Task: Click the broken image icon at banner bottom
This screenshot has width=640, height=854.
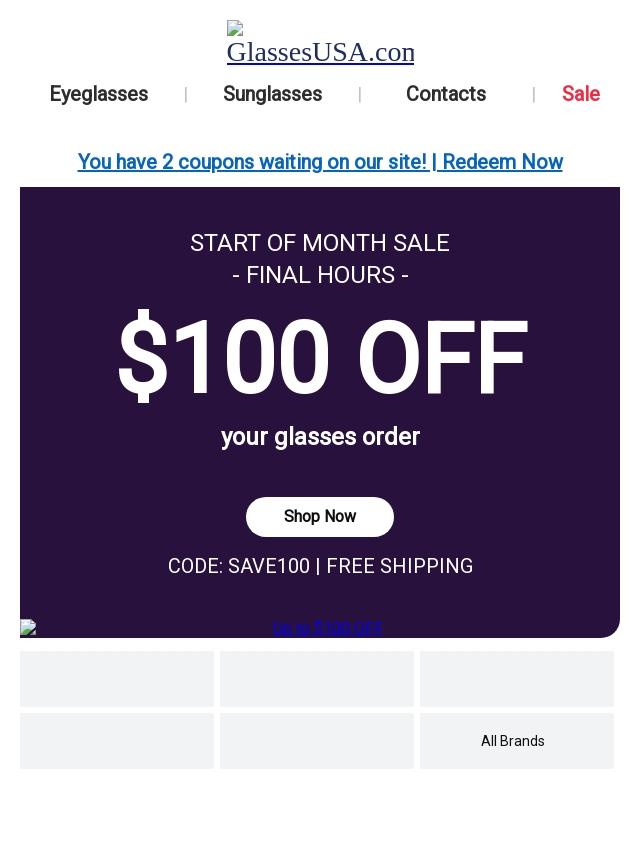Action: coord(28,627)
